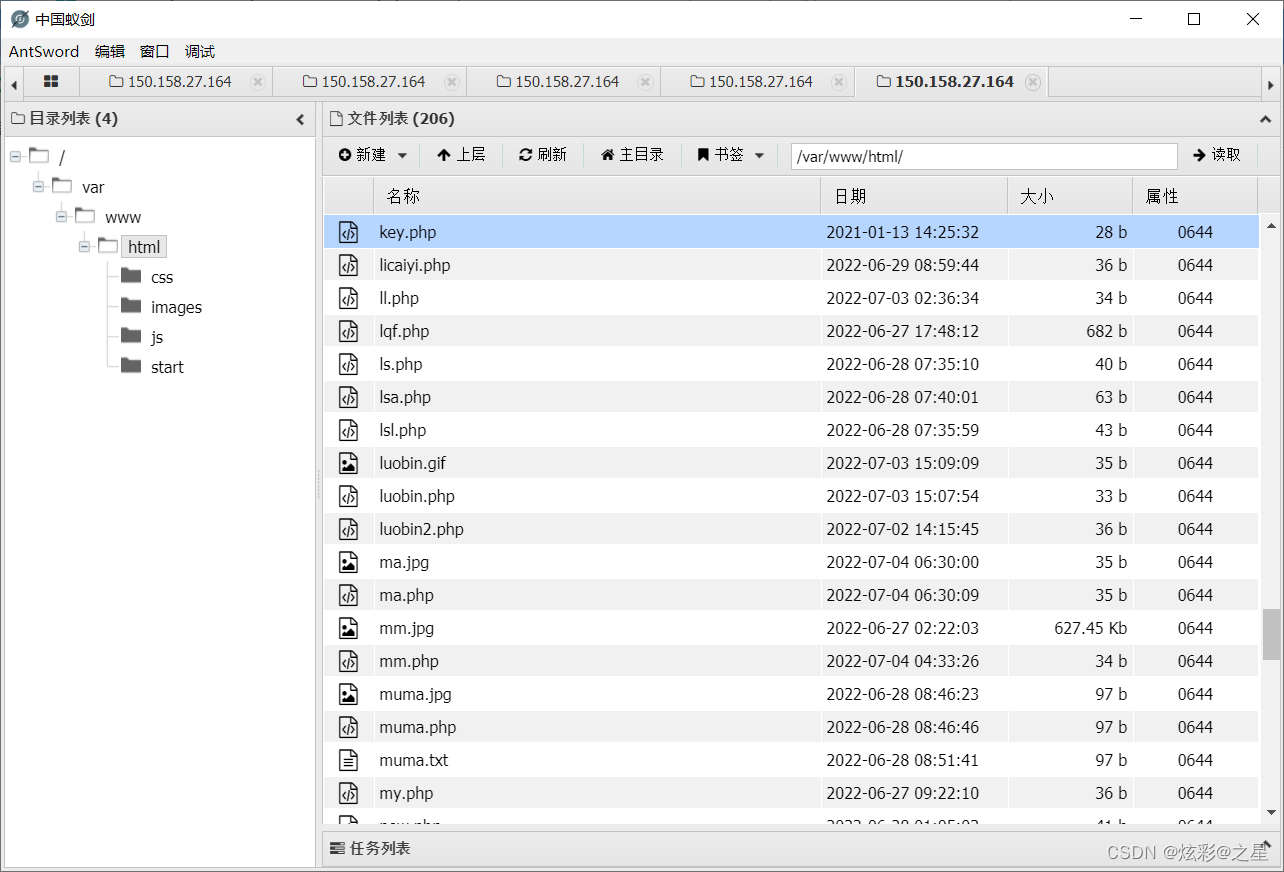Collapse the html tree node
The image size is (1284, 872).
85,247
